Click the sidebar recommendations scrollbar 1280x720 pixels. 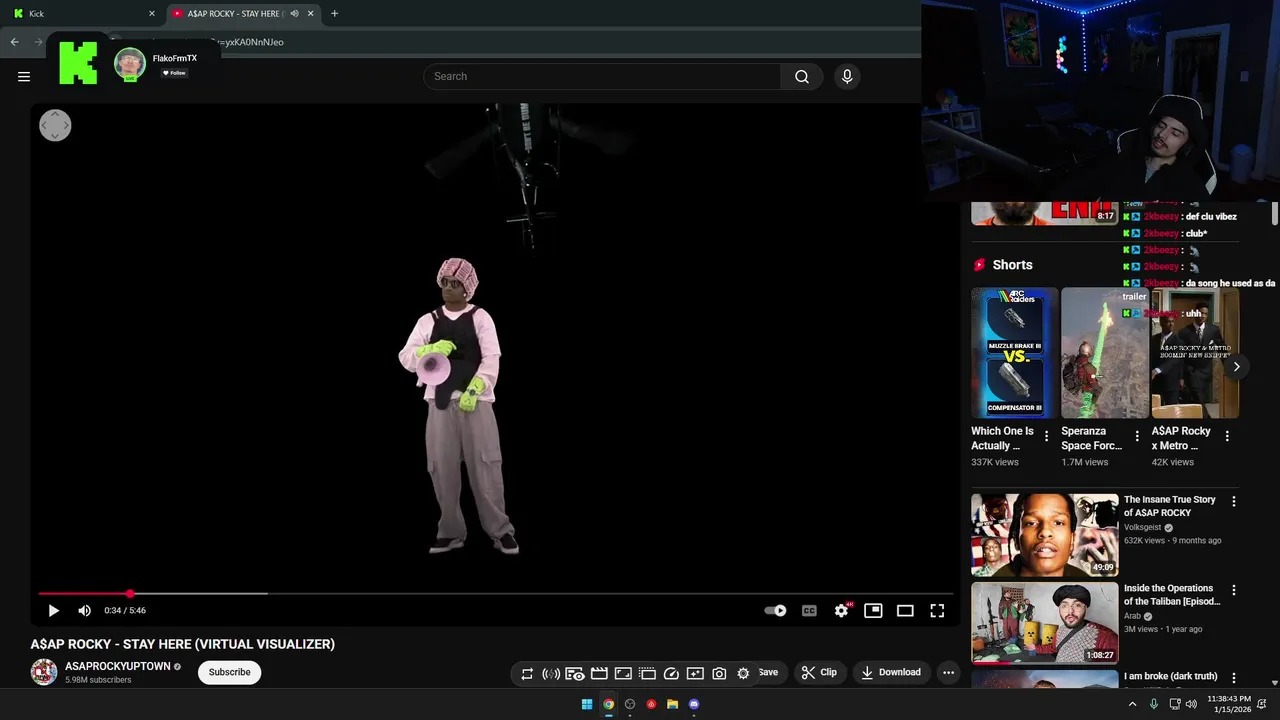click(x=1274, y=213)
